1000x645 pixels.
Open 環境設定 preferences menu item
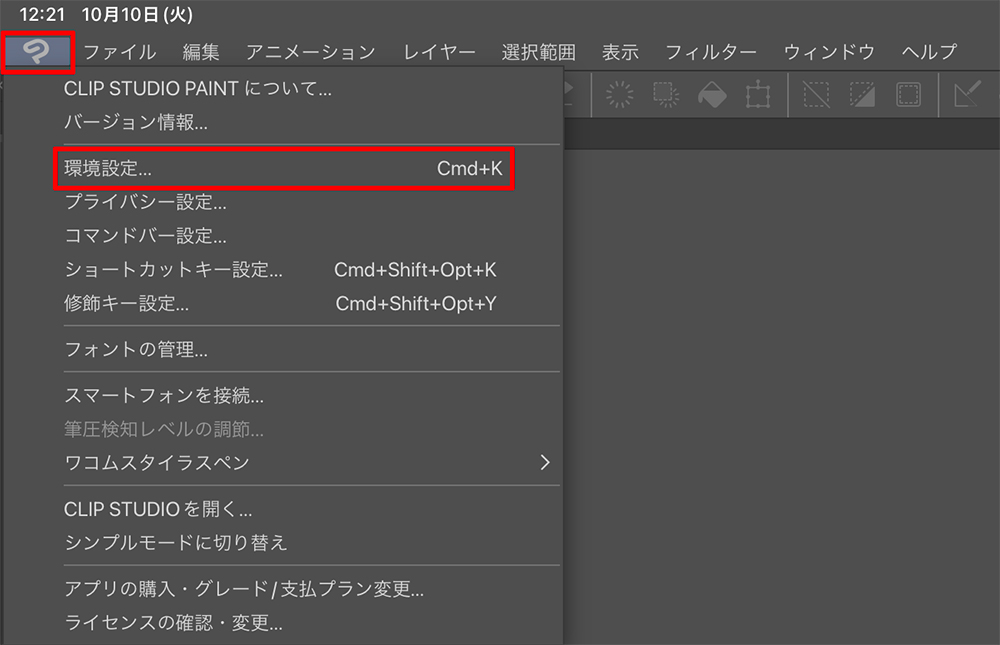tap(283, 169)
